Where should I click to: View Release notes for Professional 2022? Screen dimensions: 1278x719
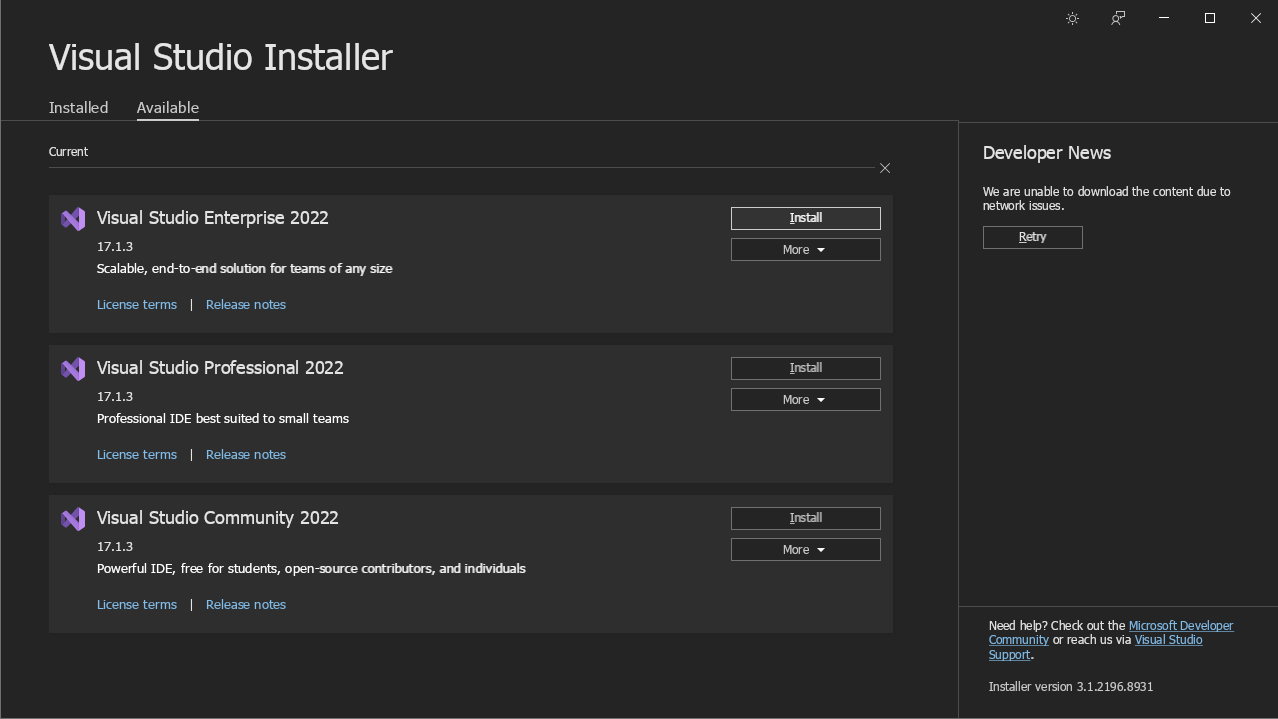click(x=245, y=454)
